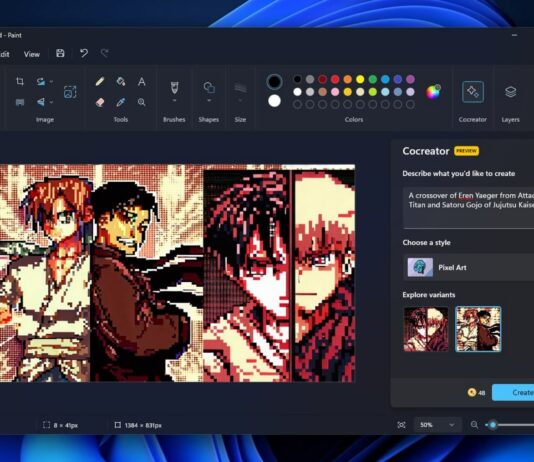The height and width of the screenshot is (462, 534).
Task: Pick the purple color swatch
Action: pos(410,79)
